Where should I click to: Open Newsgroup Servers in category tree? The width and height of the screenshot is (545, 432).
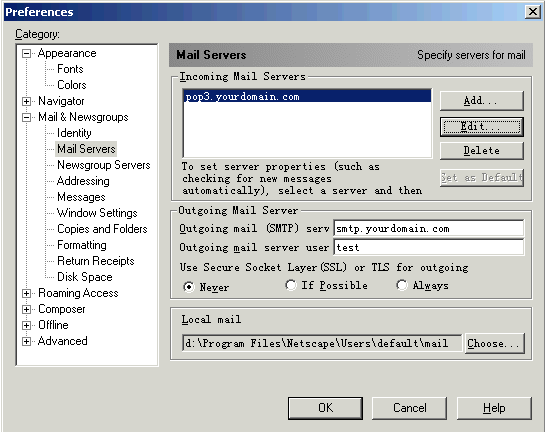tap(104, 165)
